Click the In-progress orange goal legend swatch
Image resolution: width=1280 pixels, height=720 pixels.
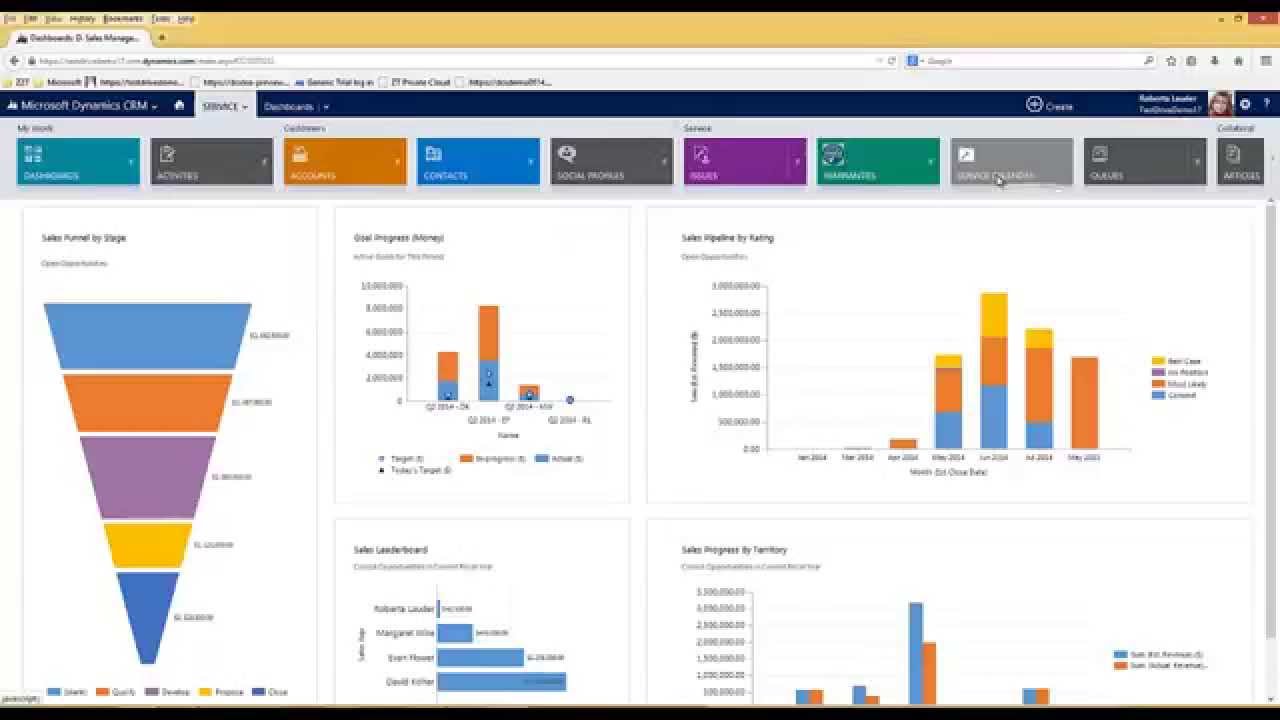pyautogui.click(x=466, y=458)
